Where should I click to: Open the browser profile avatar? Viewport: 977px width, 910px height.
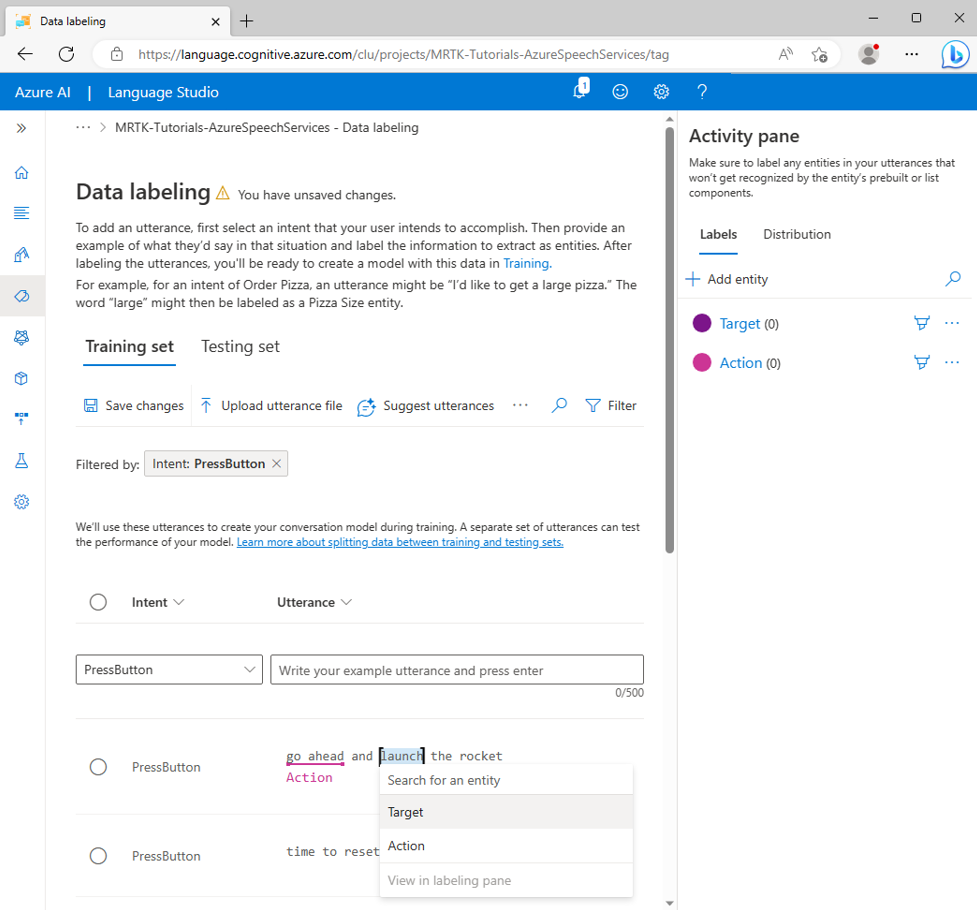click(x=869, y=54)
